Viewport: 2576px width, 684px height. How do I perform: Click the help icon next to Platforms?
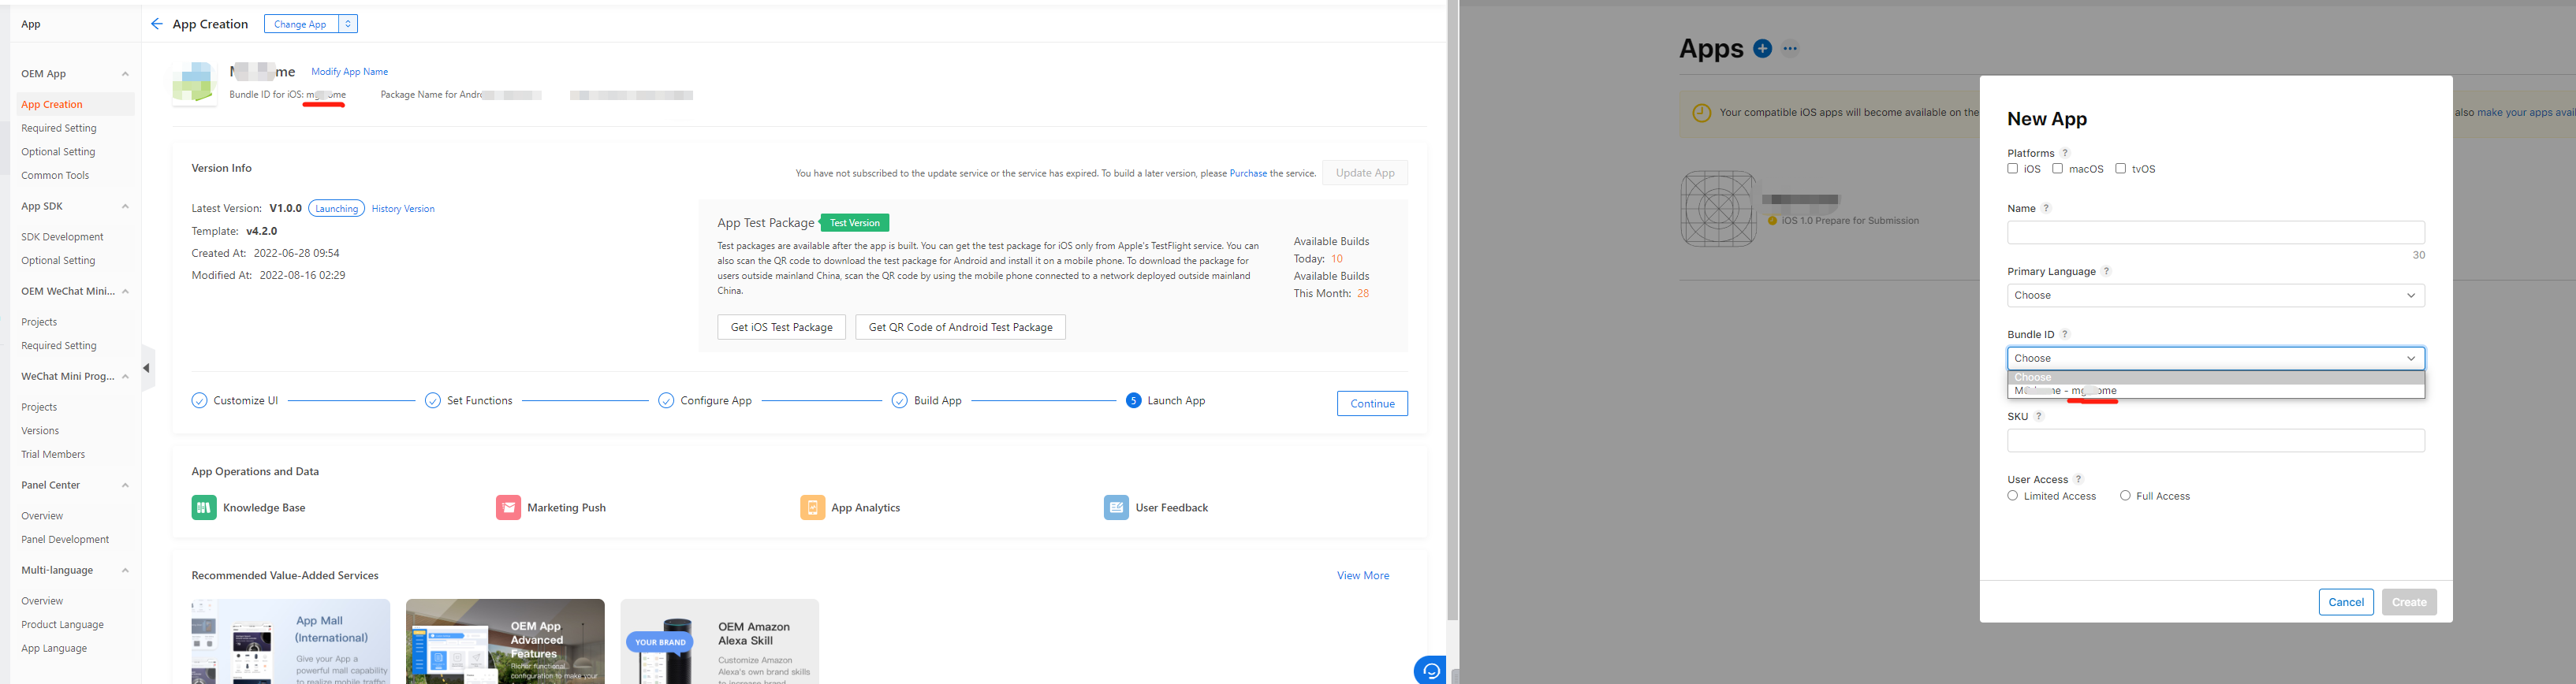(x=2065, y=153)
